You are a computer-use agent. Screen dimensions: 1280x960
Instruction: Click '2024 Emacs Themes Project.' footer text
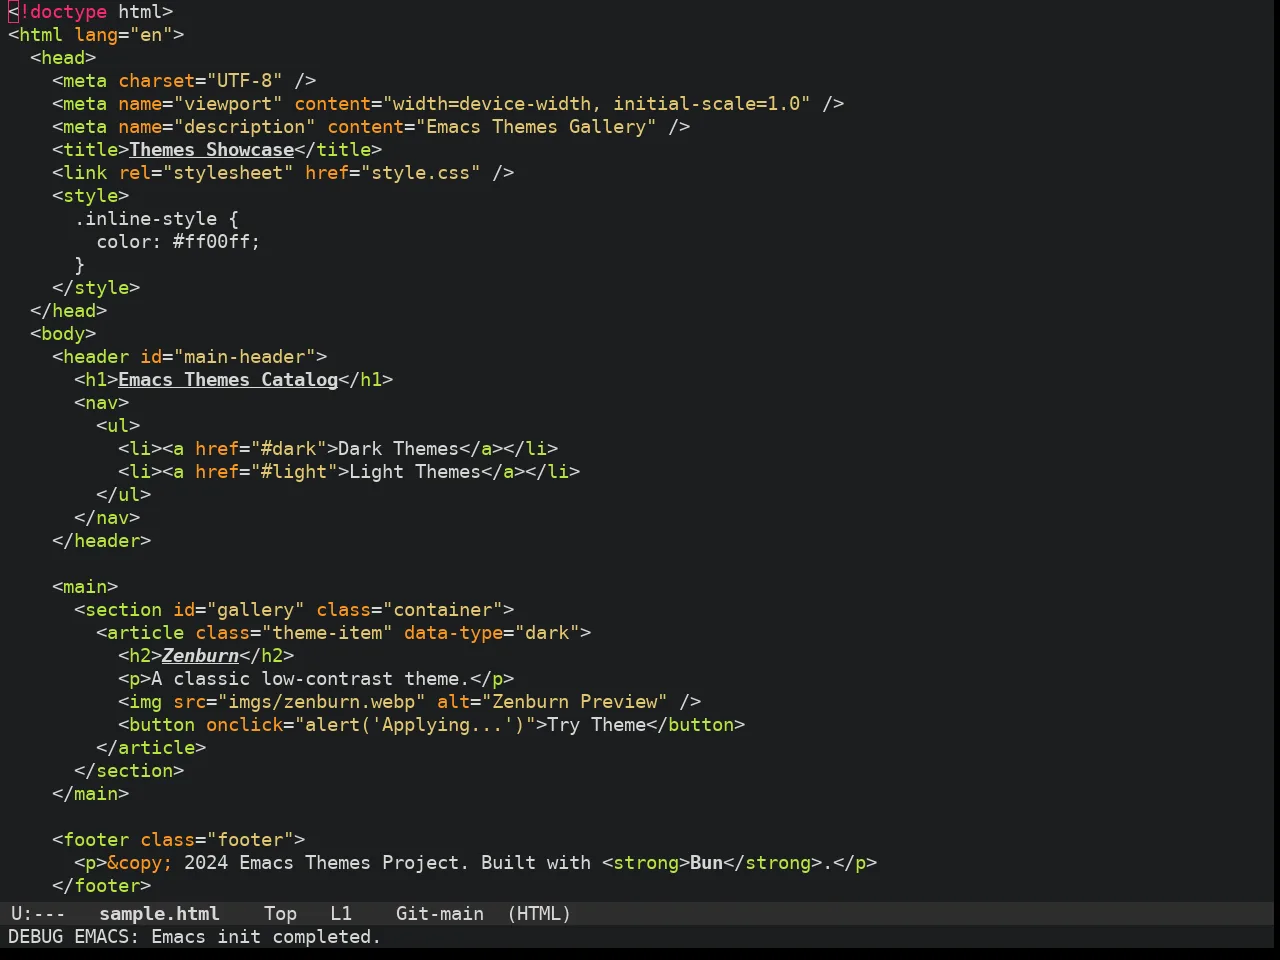click(x=327, y=862)
